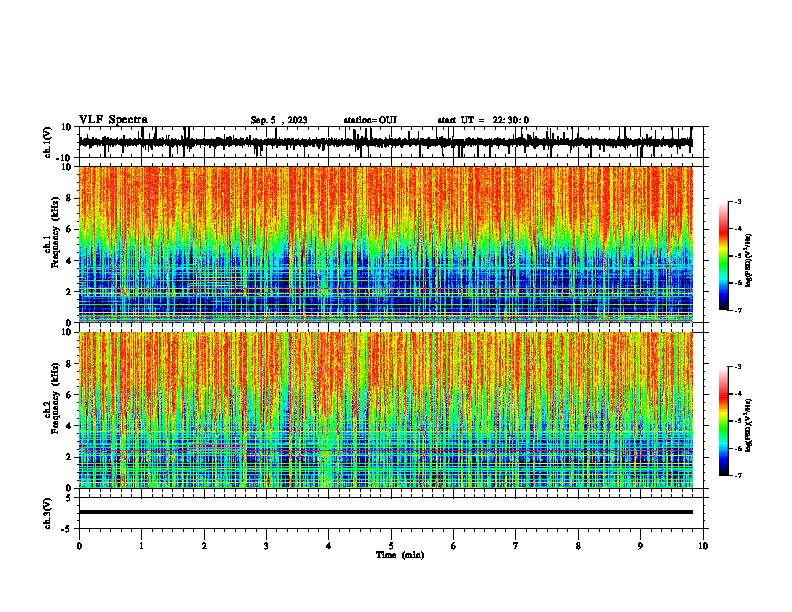This screenshot has height=612, width=792.
Task: Select the ch.2 "Frequency (kHz)" axis label
Action: 56,398
